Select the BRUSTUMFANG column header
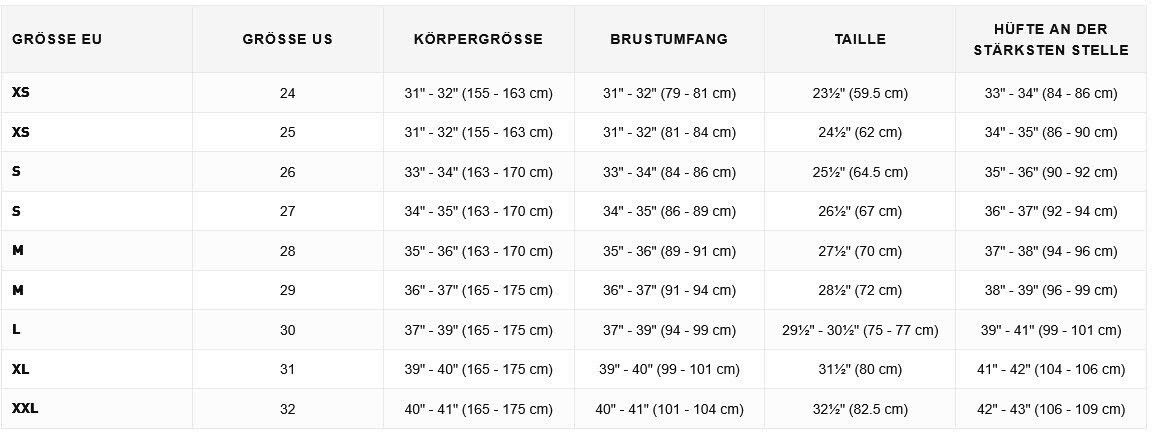The image size is (1152, 433). pos(669,40)
